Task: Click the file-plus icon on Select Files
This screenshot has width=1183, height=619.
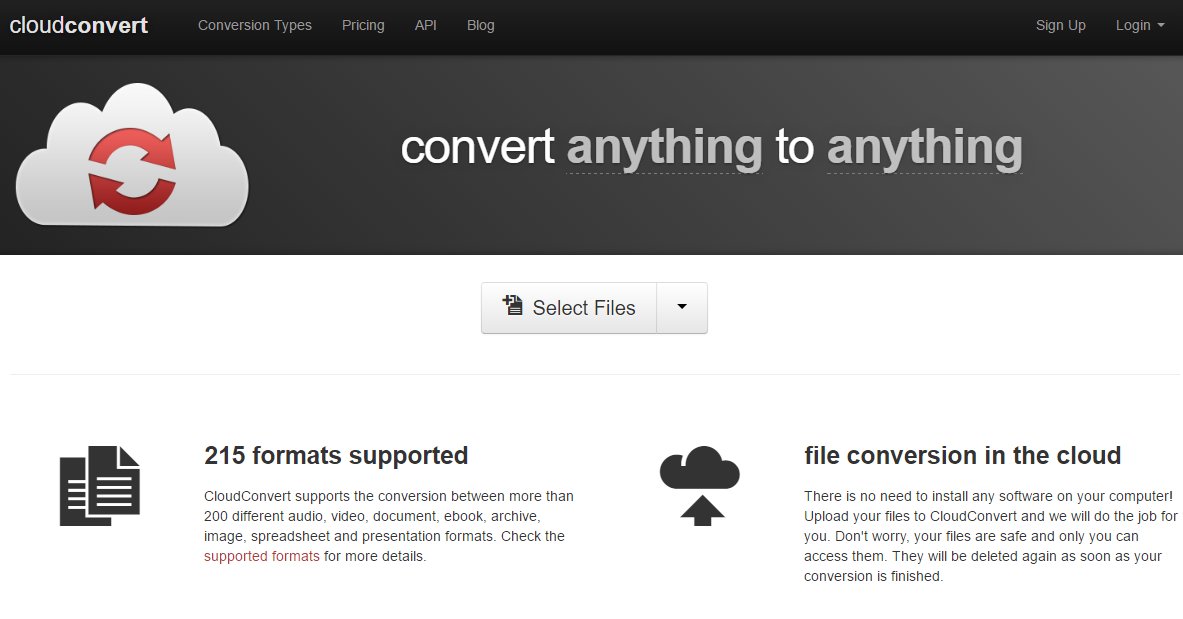Action: [513, 305]
